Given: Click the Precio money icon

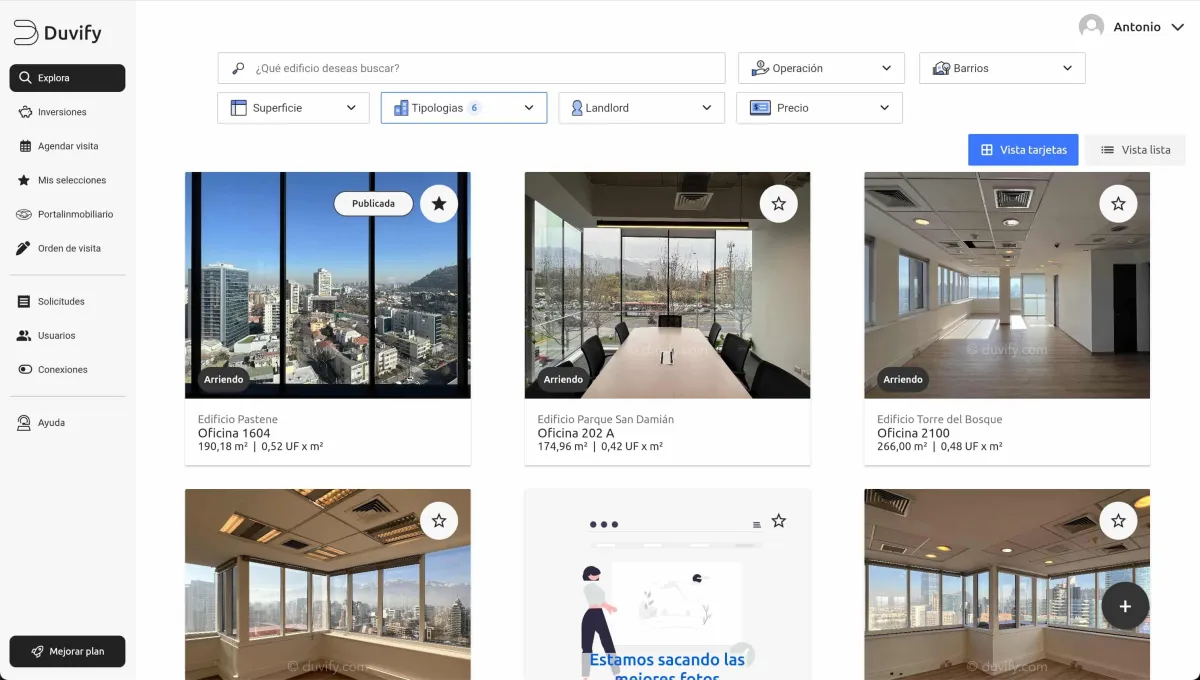Looking at the screenshot, I should point(760,108).
